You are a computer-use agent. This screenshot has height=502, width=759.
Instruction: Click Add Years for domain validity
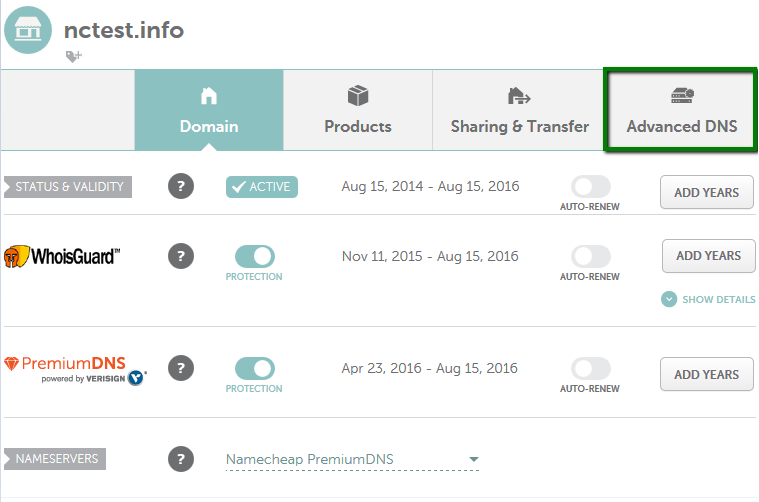[x=706, y=192]
